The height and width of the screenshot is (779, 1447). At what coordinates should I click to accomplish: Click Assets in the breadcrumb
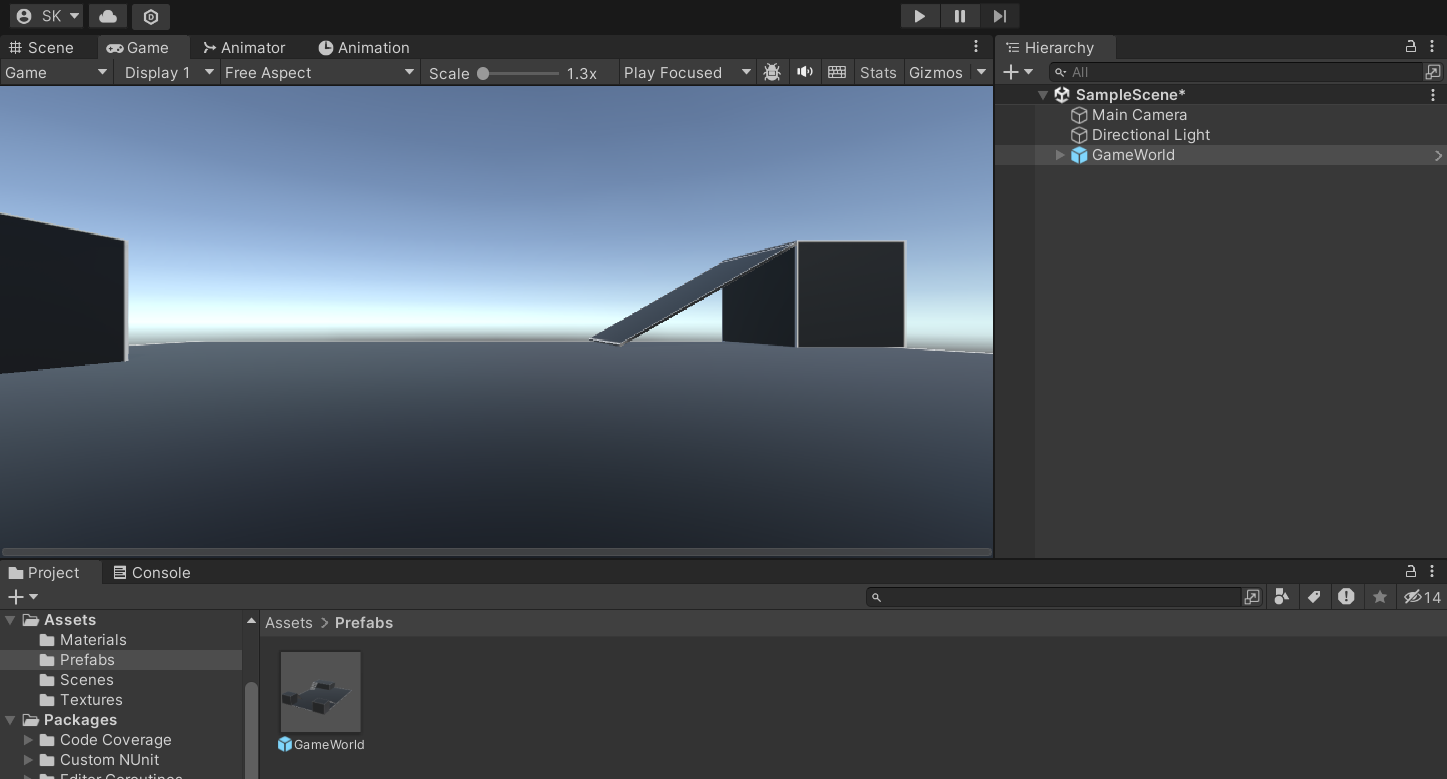289,622
